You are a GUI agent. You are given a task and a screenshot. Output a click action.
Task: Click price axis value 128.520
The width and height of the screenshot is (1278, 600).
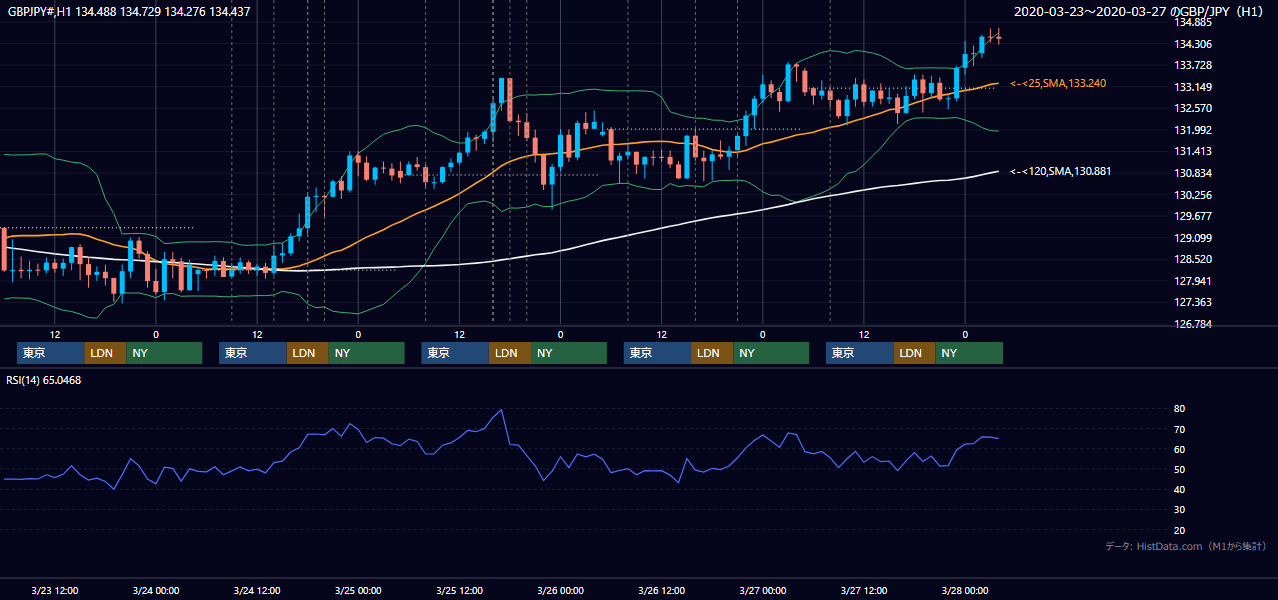click(1193, 259)
